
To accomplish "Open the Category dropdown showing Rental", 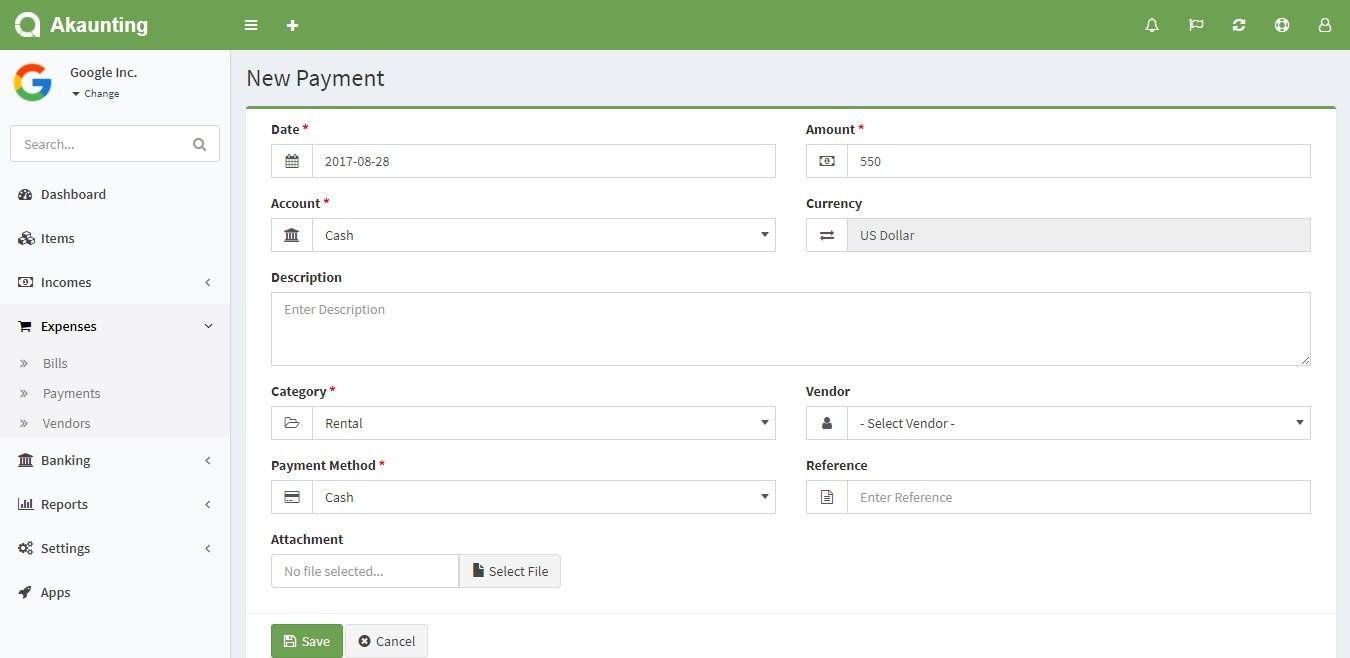I will click(544, 423).
